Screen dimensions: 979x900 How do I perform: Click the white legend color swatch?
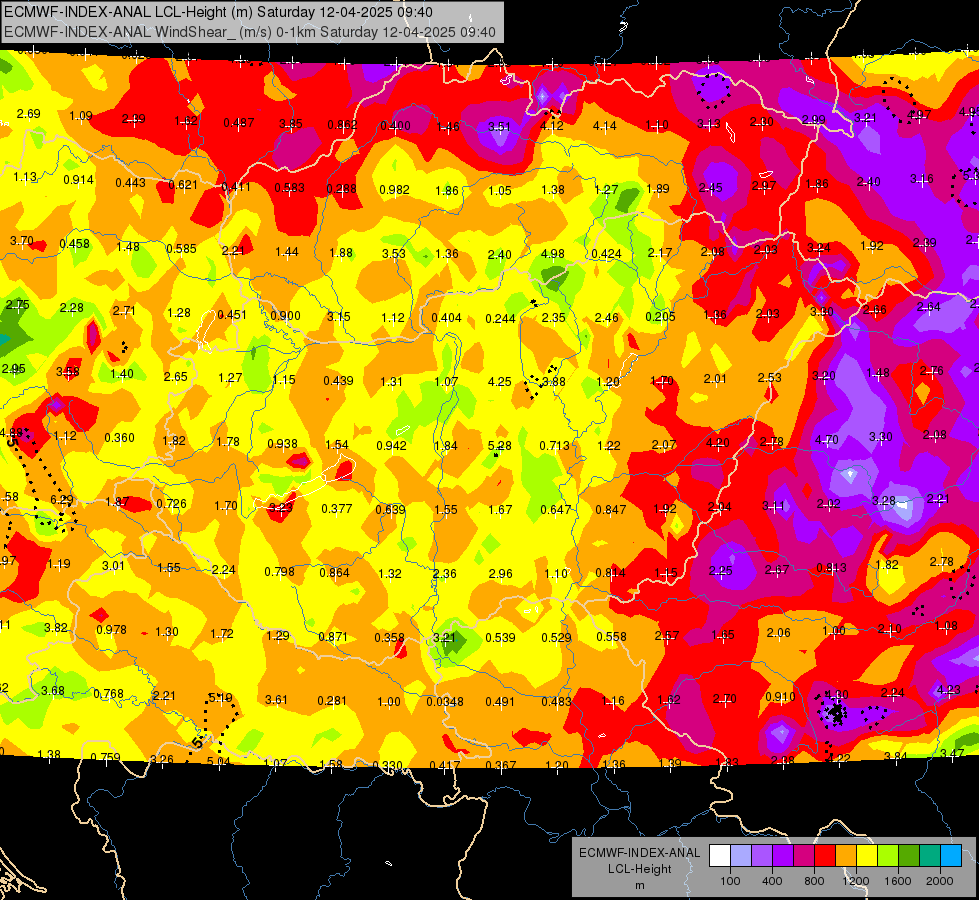pyautogui.click(x=720, y=856)
